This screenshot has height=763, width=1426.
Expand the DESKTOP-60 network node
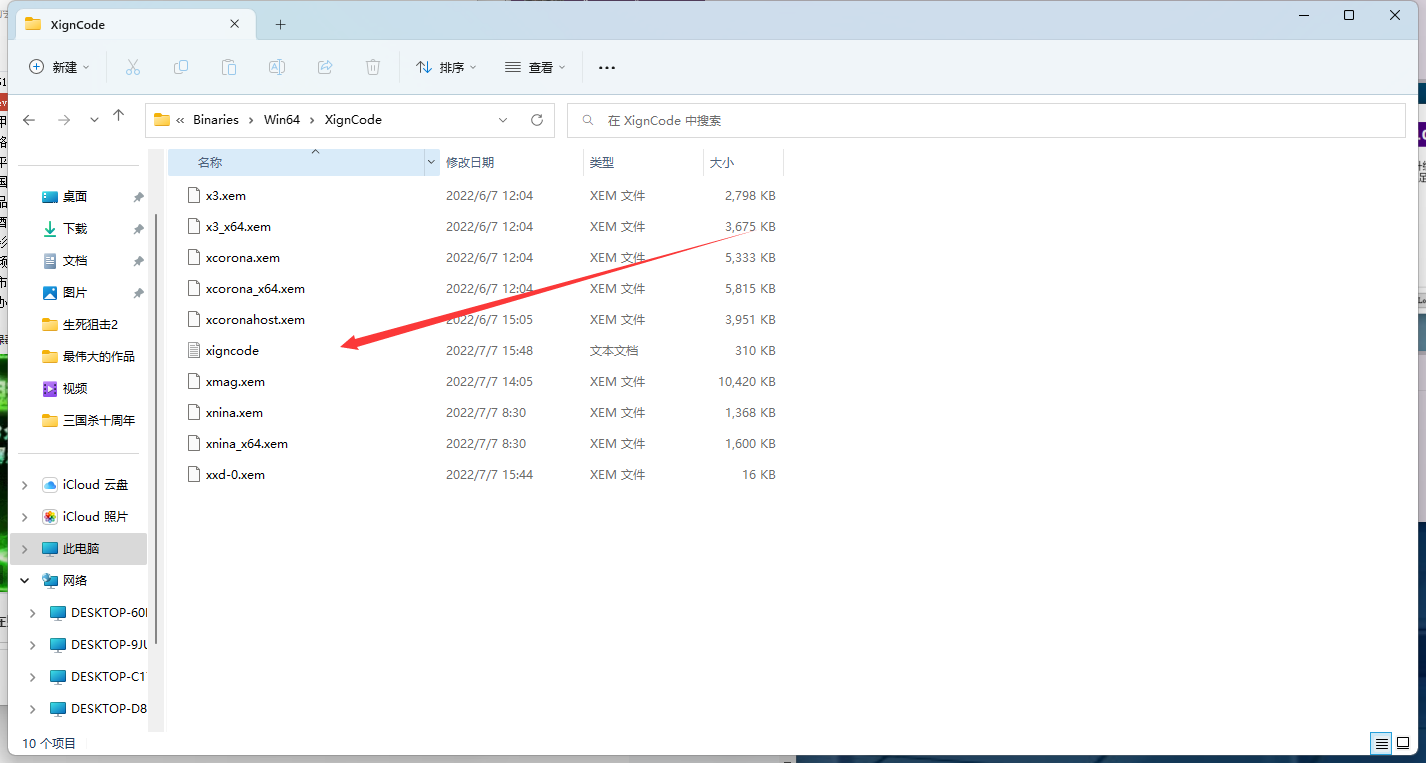(x=33, y=613)
